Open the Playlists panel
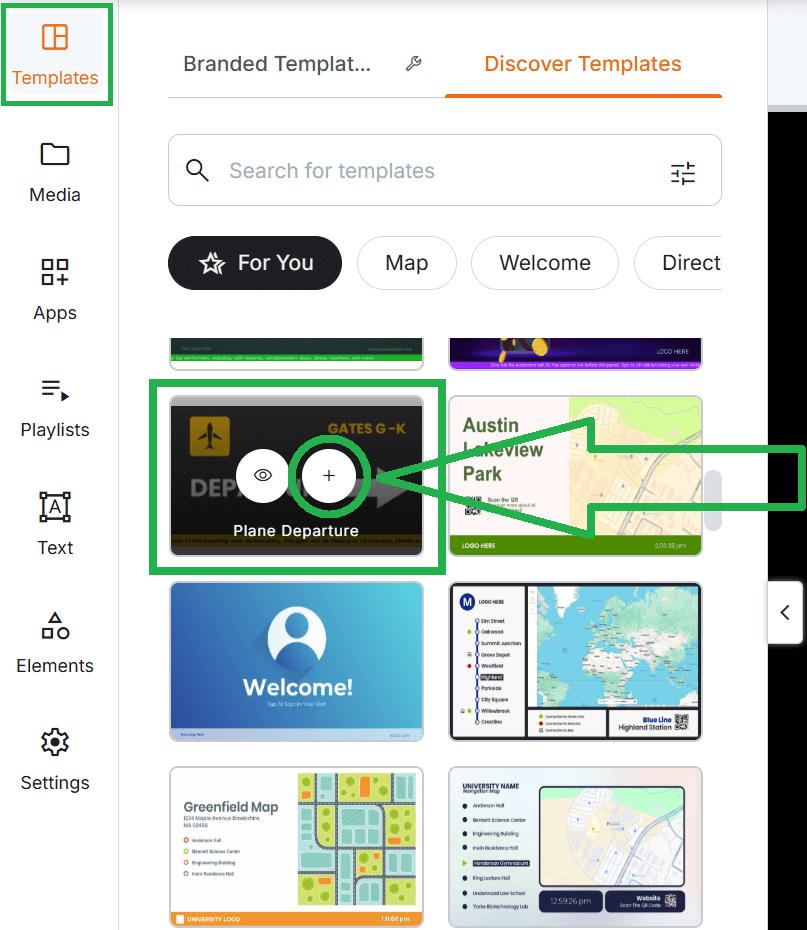Image resolution: width=807 pixels, height=930 pixels. click(55, 408)
